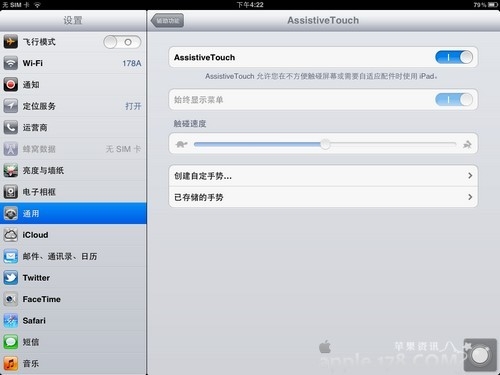The width and height of the screenshot is (500, 375).
Task: Turn off the AssistiveTouch switch
Action: (454, 57)
